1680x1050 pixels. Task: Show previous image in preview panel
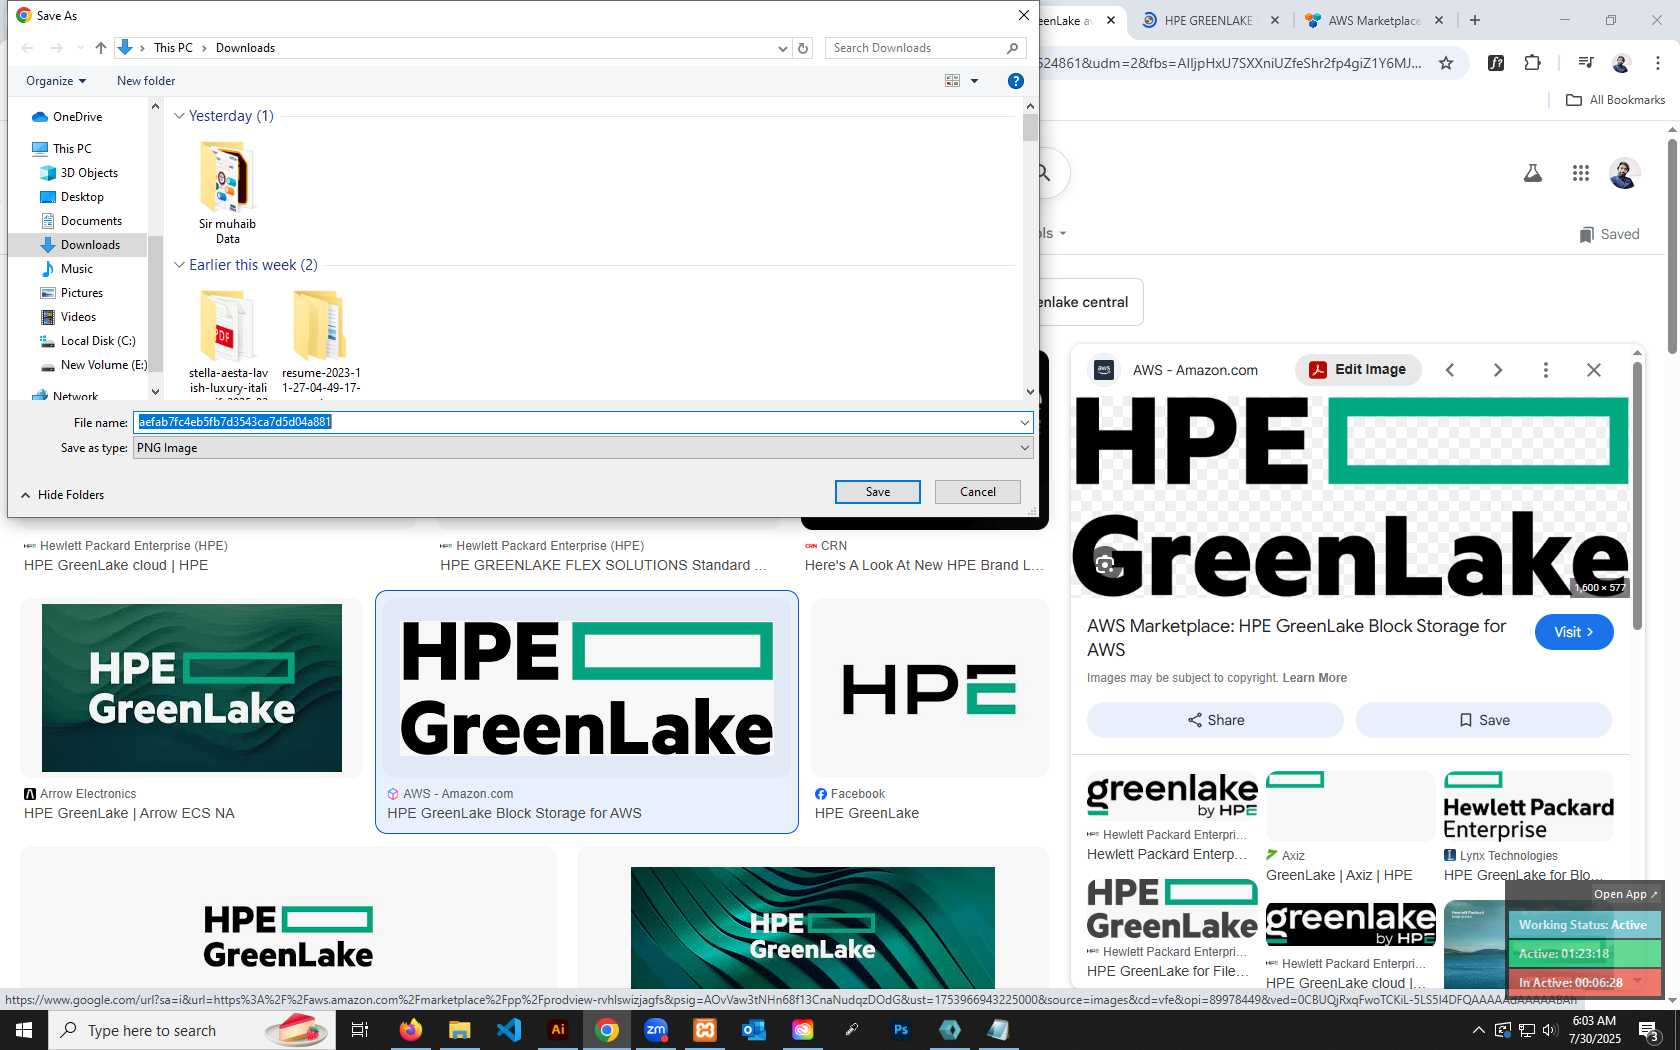pos(1450,370)
